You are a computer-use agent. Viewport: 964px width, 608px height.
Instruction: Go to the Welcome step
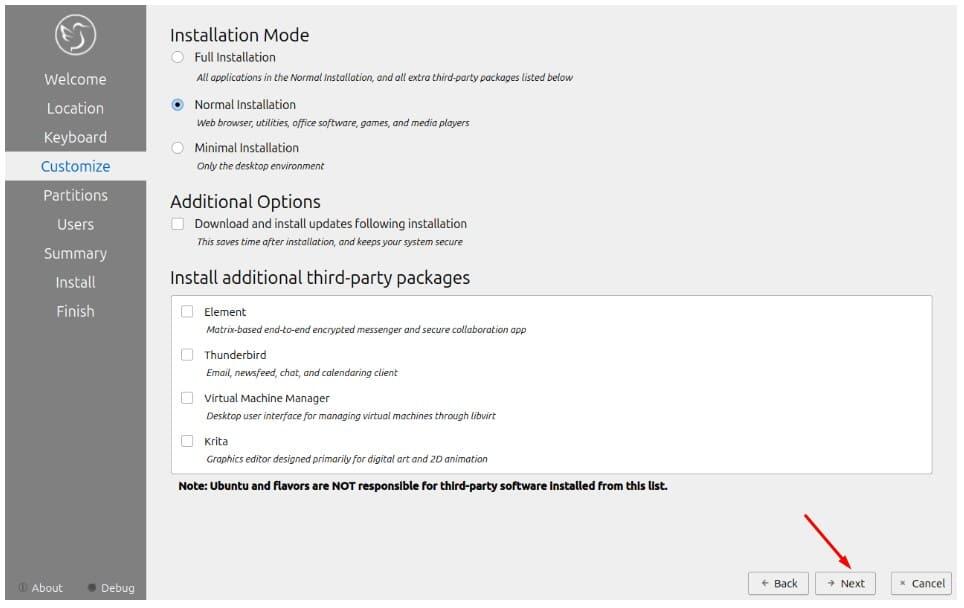75,79
